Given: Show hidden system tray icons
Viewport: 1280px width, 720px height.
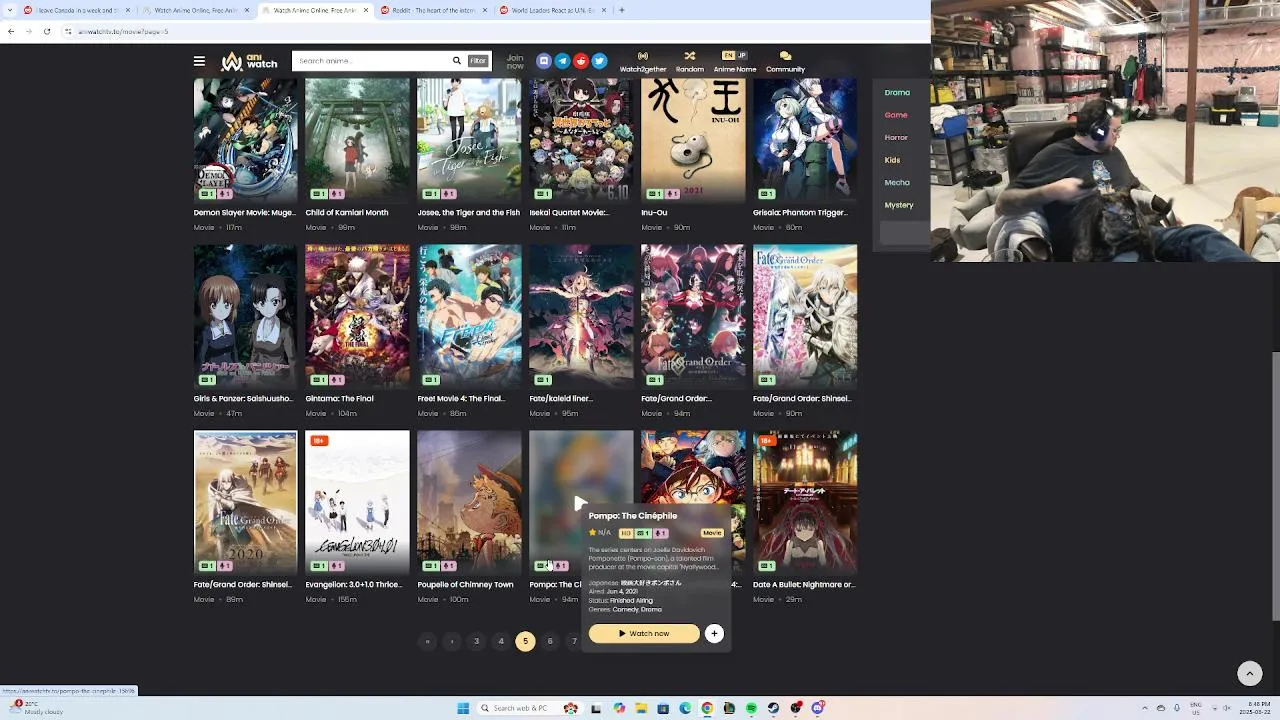Looking at the screenshot, I should coord(1146,708).
